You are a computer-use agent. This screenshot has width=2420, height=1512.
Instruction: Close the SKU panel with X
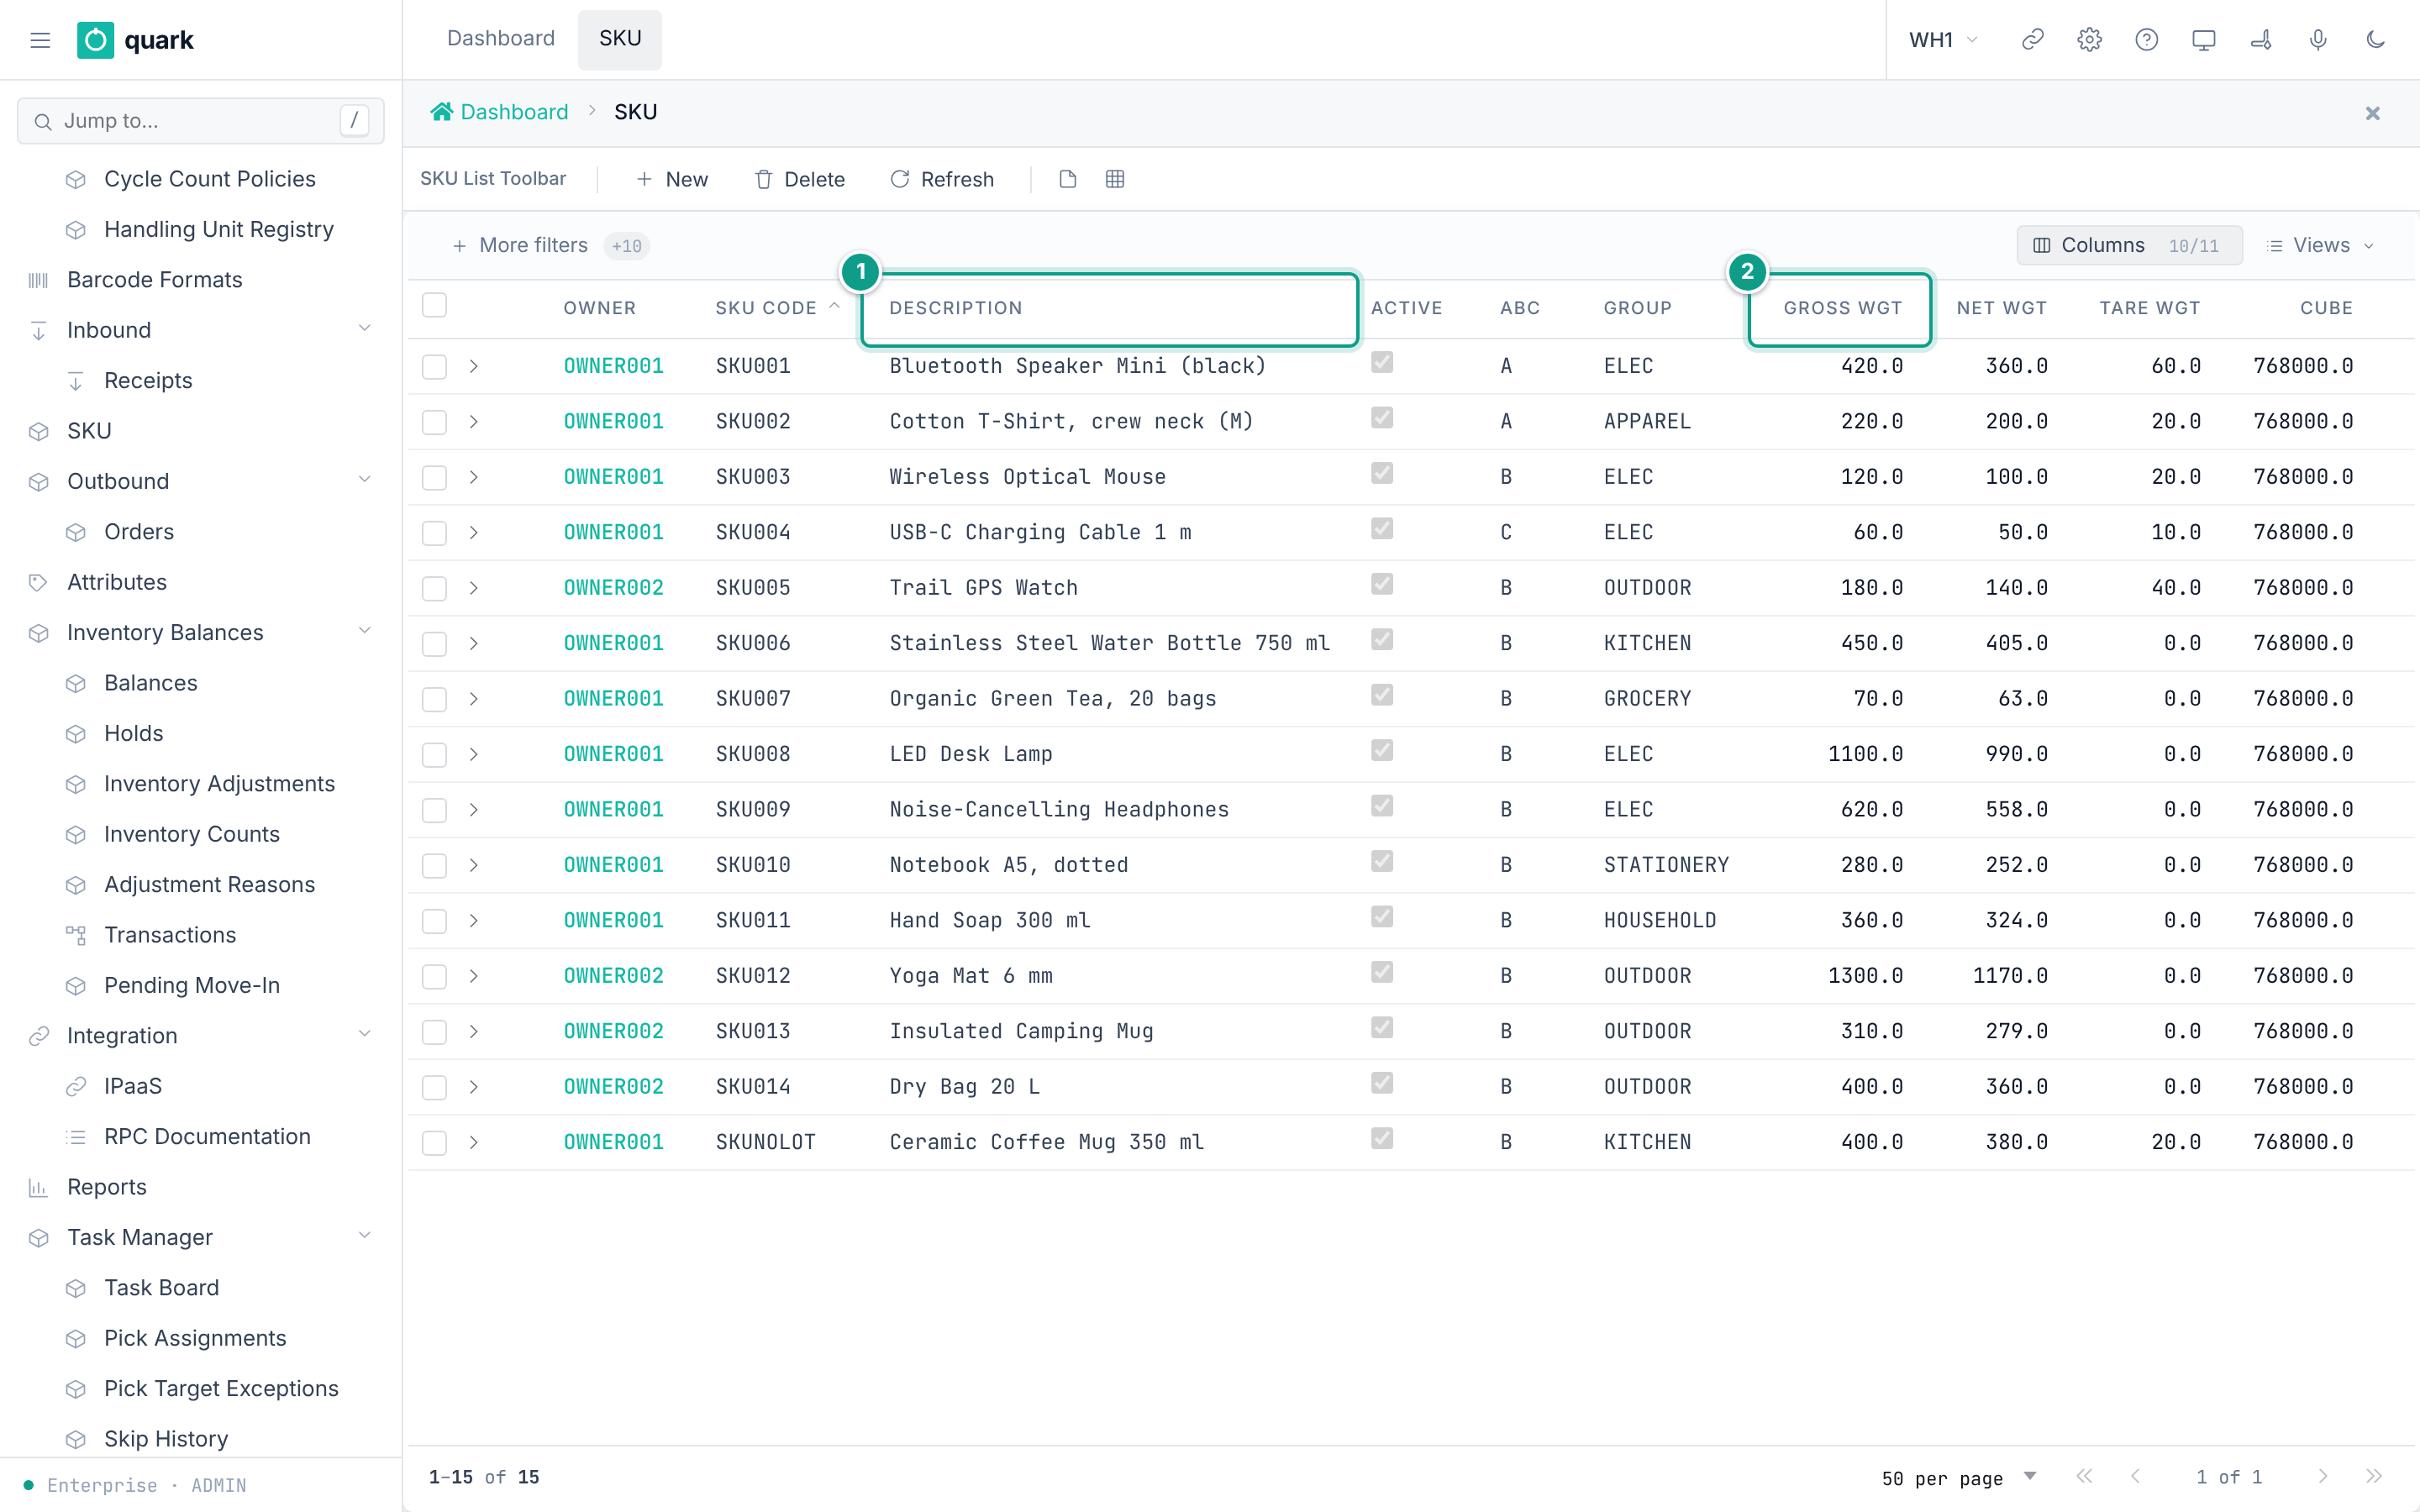(2372, 113)
